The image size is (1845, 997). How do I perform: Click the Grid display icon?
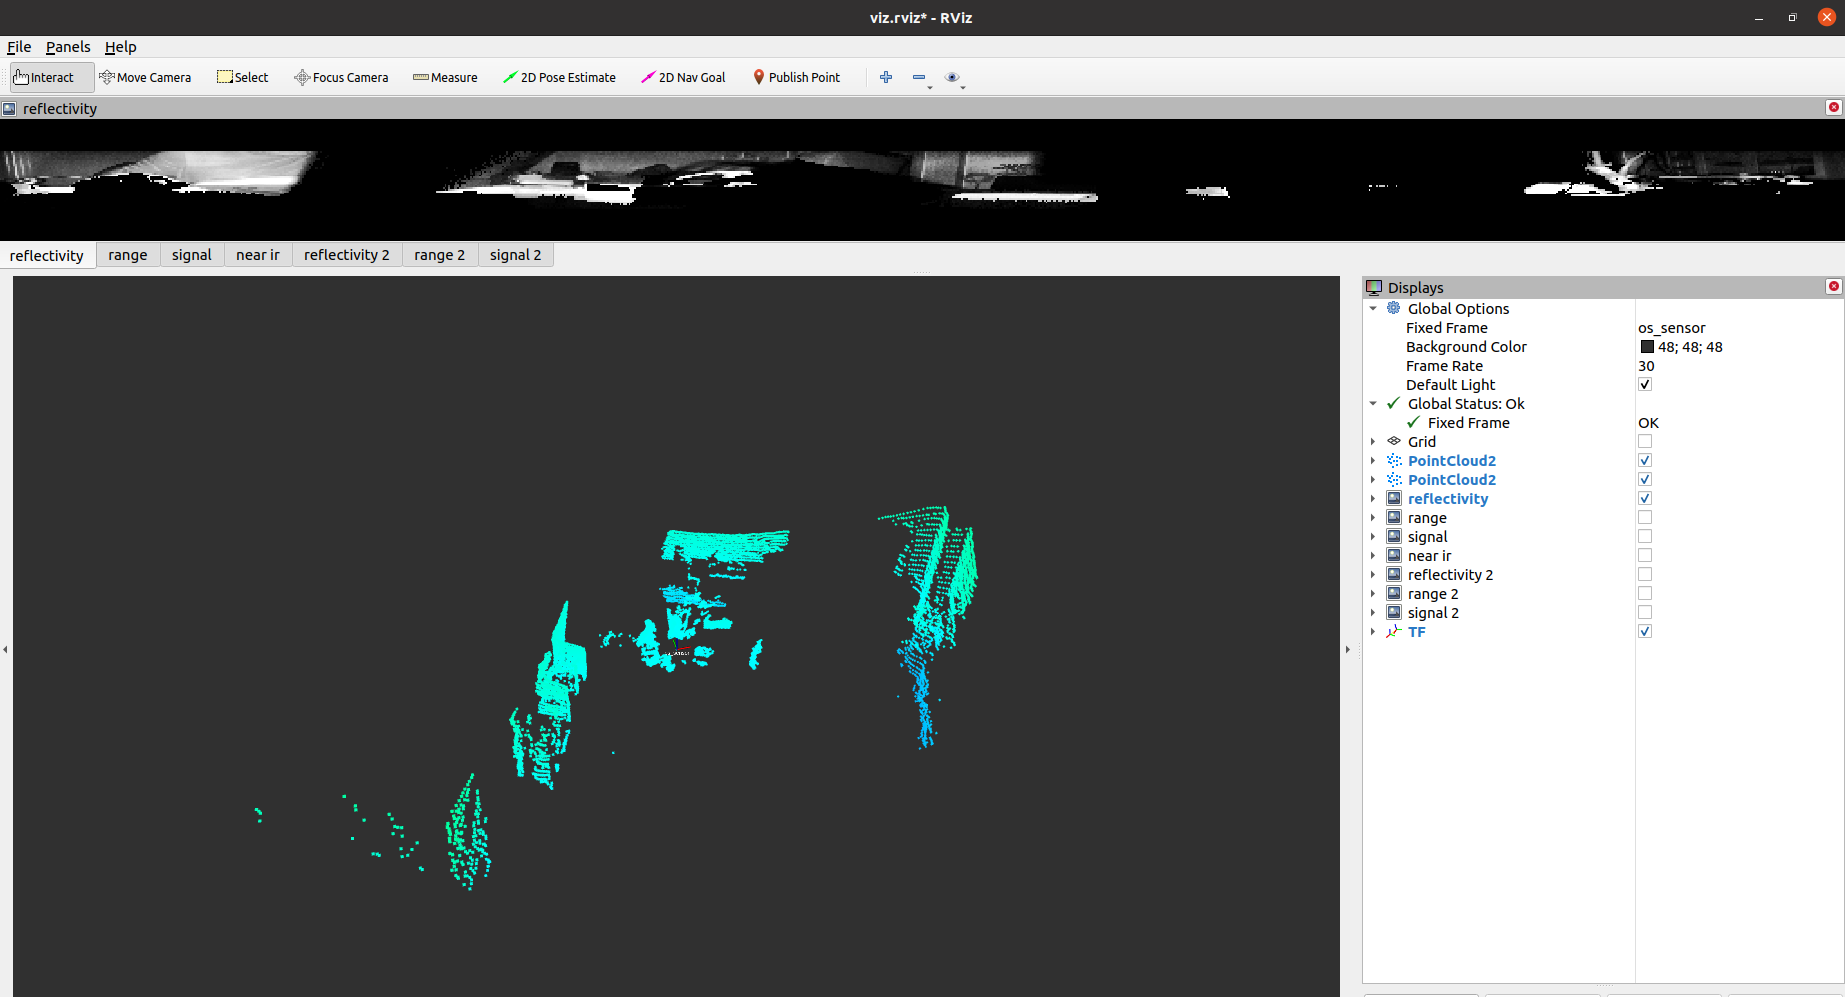tap(1394, 441)
